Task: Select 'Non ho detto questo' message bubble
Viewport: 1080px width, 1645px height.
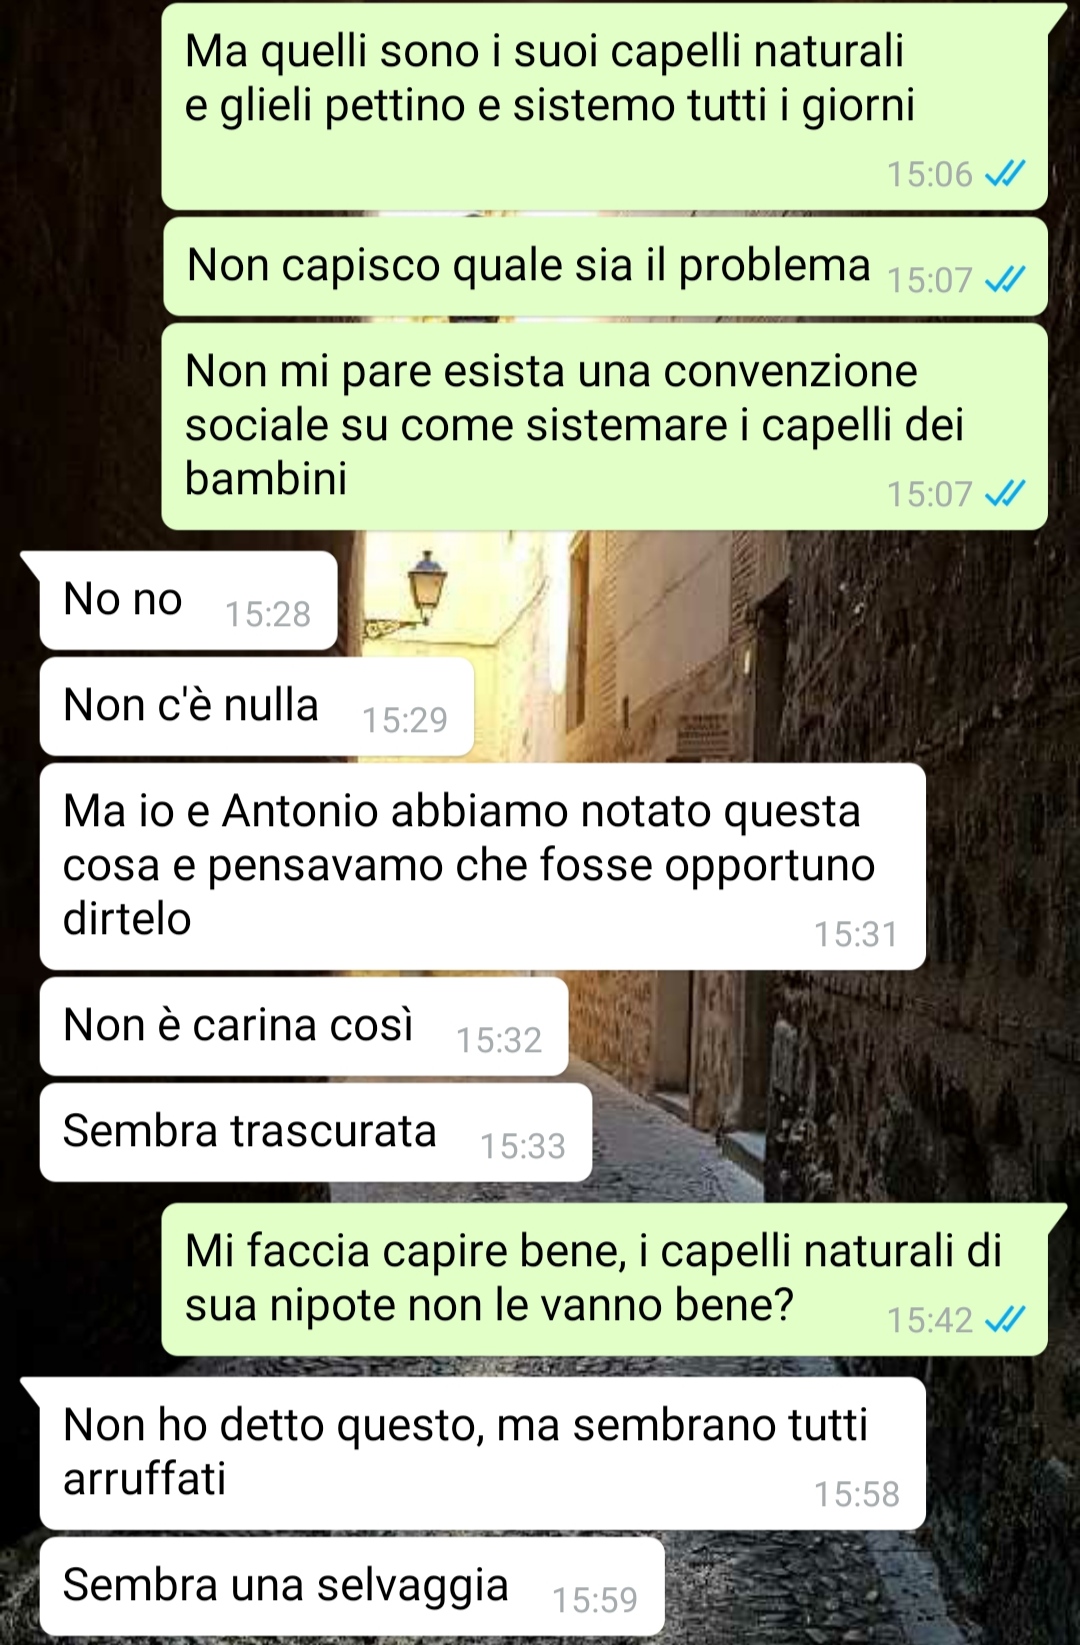Action: tap(482, 1453)
